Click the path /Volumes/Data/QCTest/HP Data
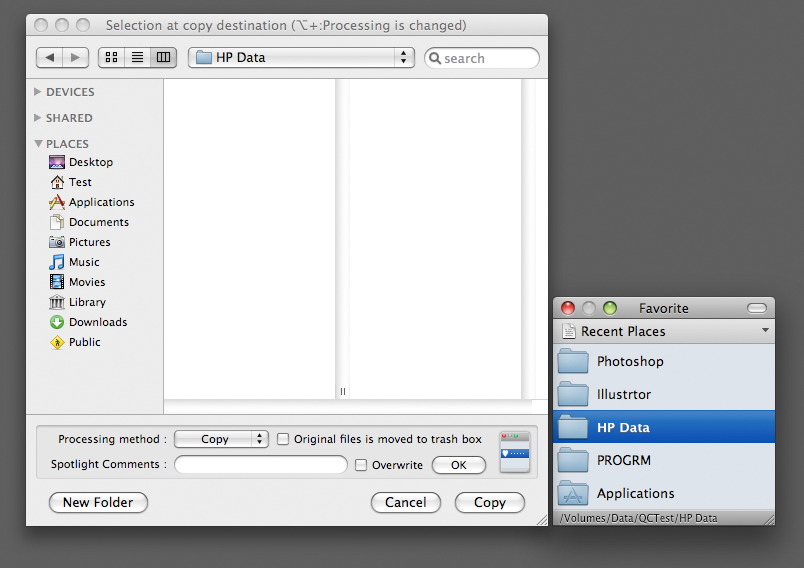Screen dimensions: 804x568 click(x=638, y=518)
